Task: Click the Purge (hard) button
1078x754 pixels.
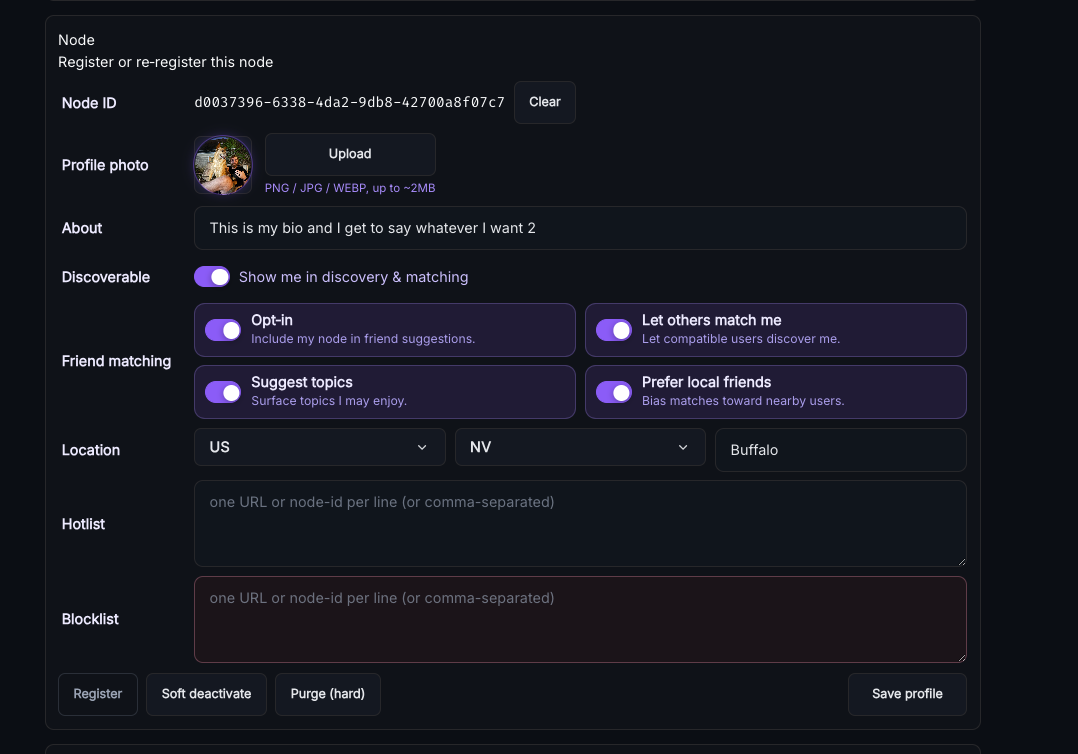Action: (328, 694)
